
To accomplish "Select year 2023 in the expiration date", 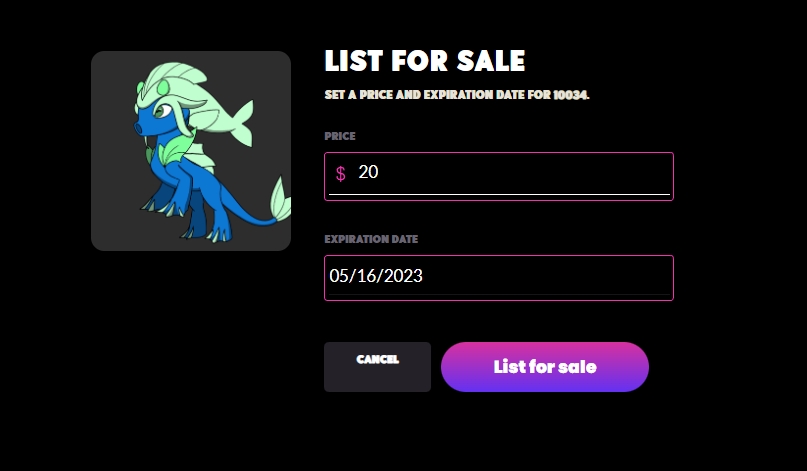I will click(401, 277).
